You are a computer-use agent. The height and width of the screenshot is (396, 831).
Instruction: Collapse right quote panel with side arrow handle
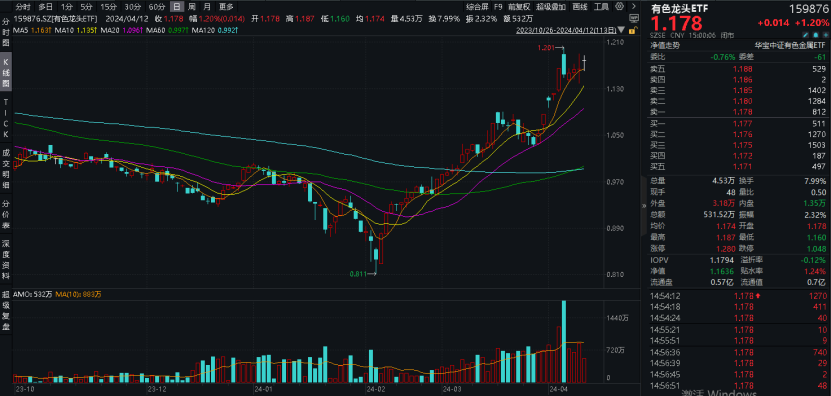[644, 205]
